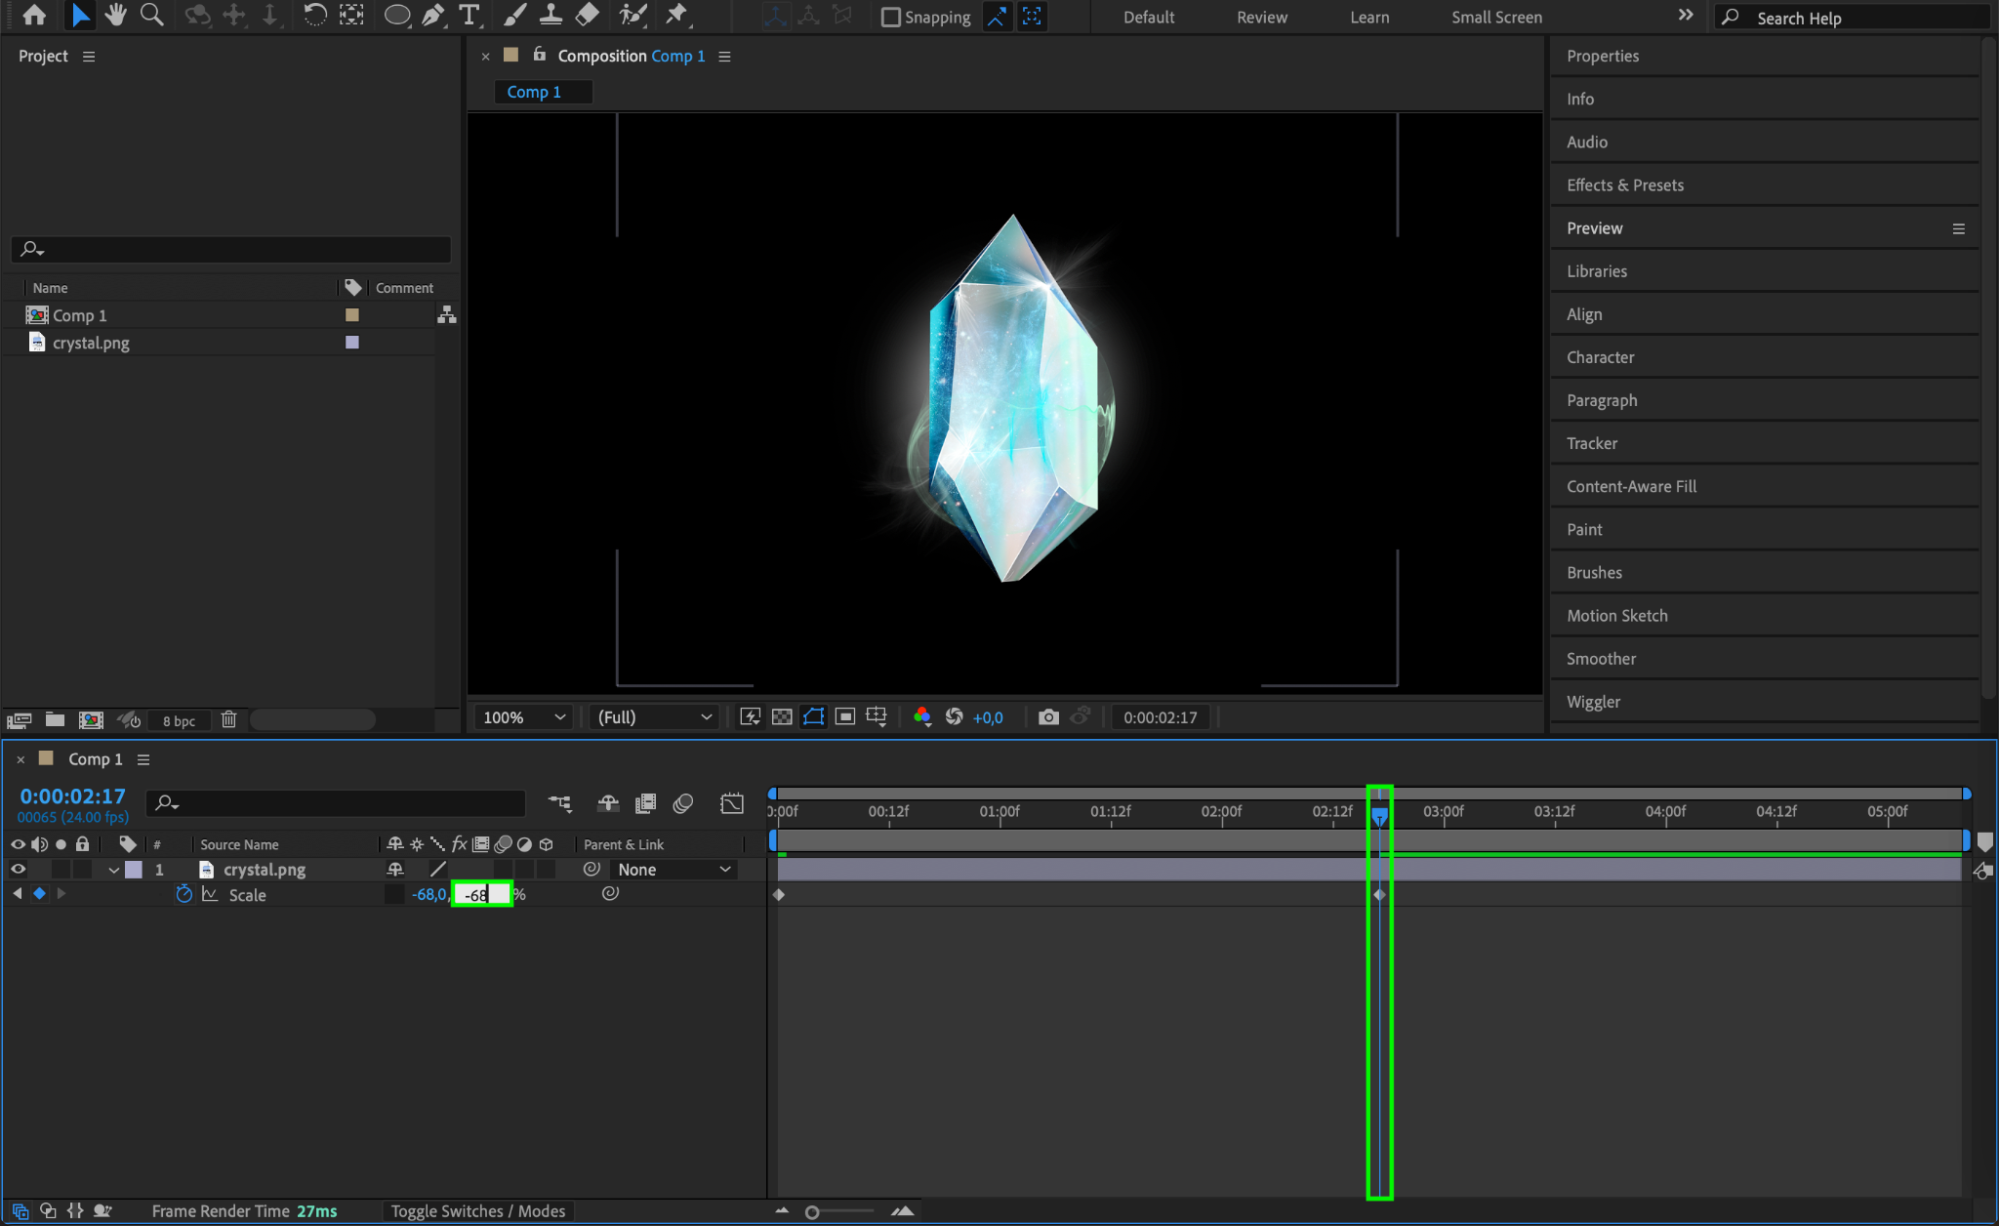Select the Puppet Pin tool
The width and height of the screenshot is (1999, 1226).
click(677, 15)
